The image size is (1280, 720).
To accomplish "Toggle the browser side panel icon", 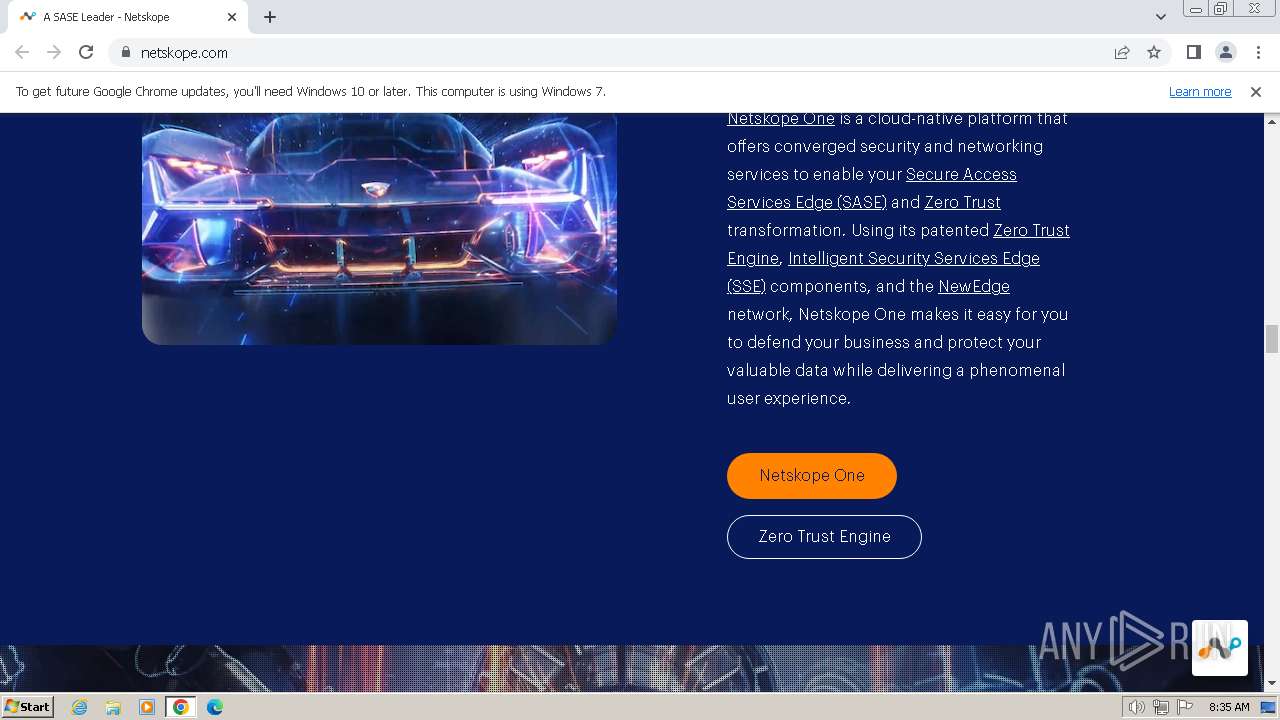I will pyautogui.click(x=1193, y=52).
